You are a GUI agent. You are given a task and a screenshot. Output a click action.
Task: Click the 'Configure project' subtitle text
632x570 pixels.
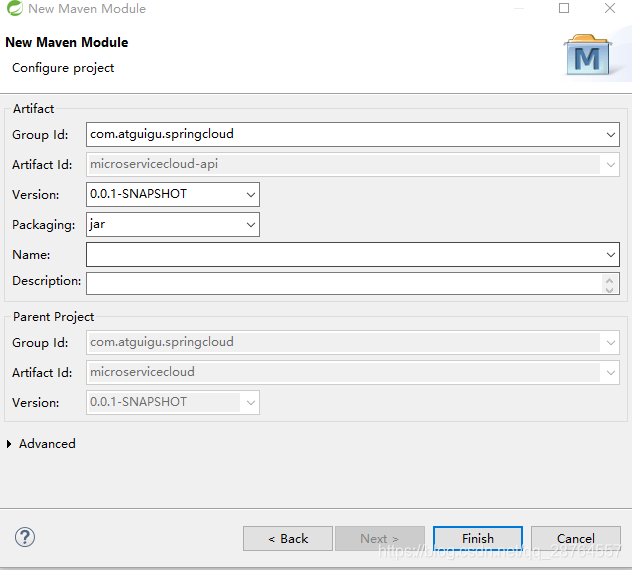[x=63, y=68]
